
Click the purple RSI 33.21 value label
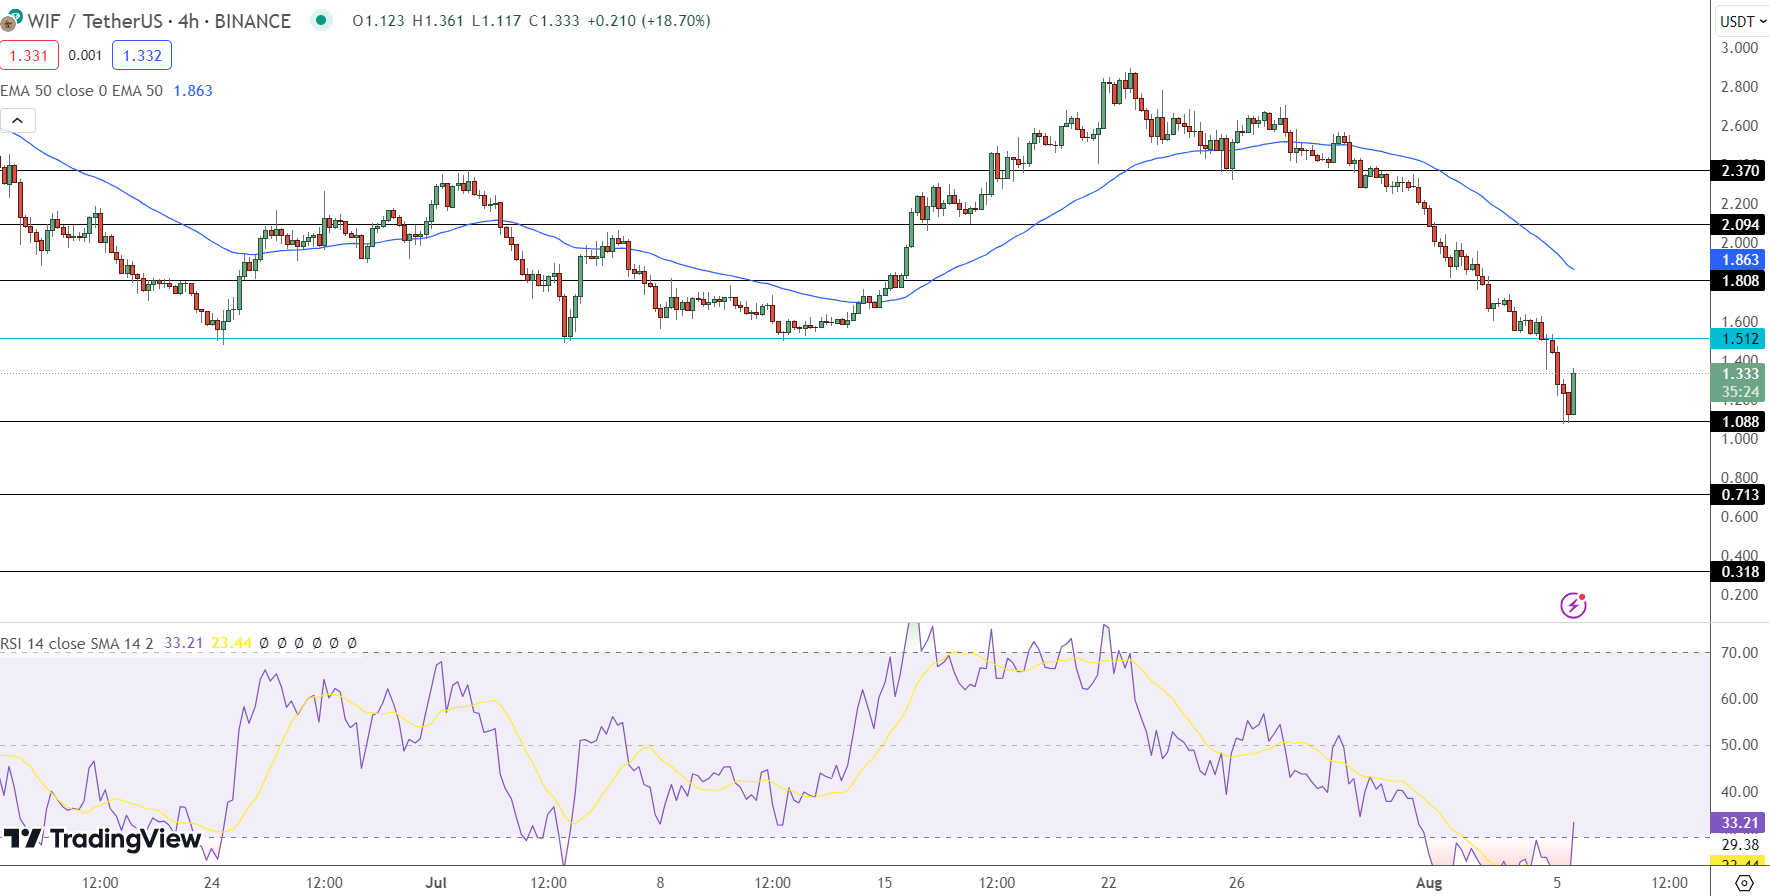point(1739,823)
